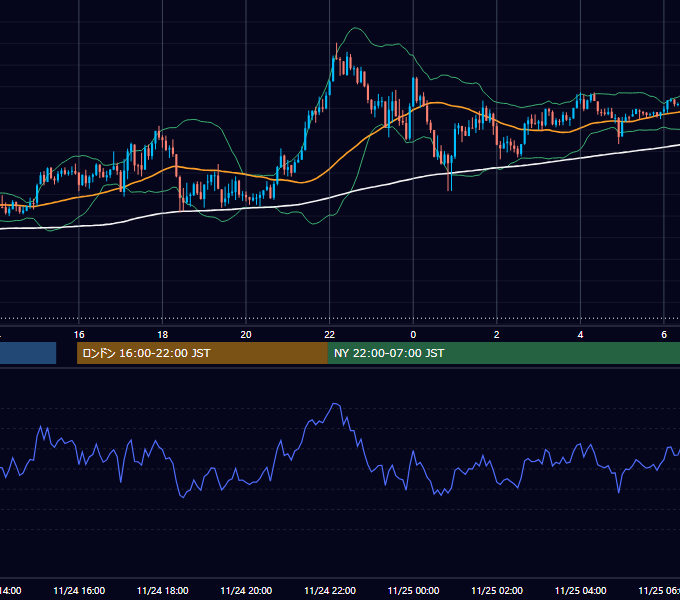Click the 20 hour label on the chart axis
This screenshot has width=680, height=600.
click(246, 335)
